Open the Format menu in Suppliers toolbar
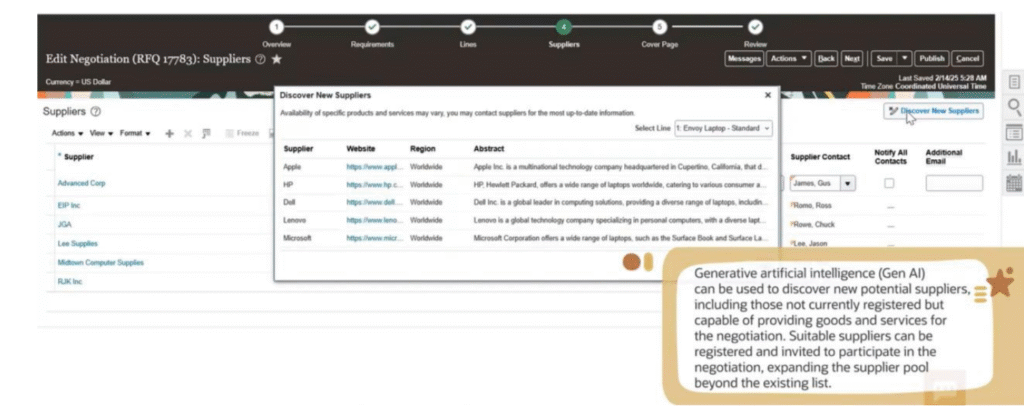Image resolution: width=1024 pixels, height=406 pixels. (135, 133)
